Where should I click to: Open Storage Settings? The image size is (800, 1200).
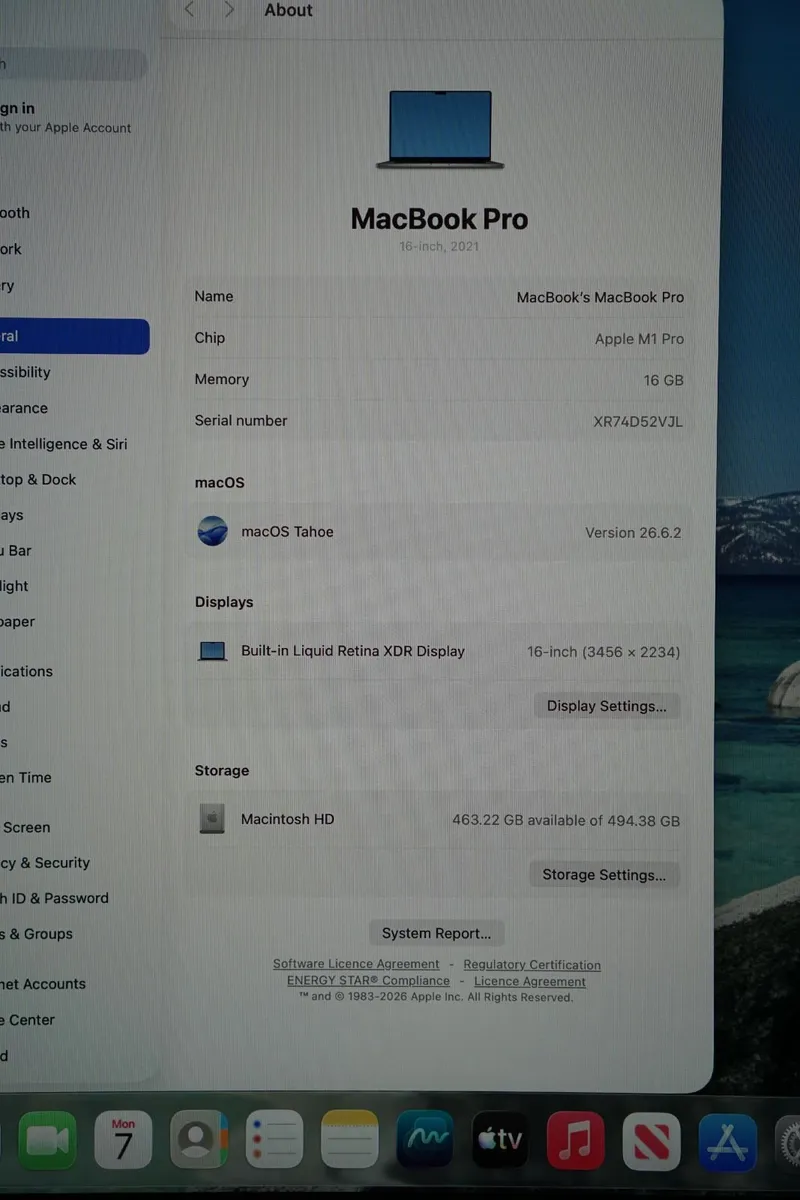[604, 875]
